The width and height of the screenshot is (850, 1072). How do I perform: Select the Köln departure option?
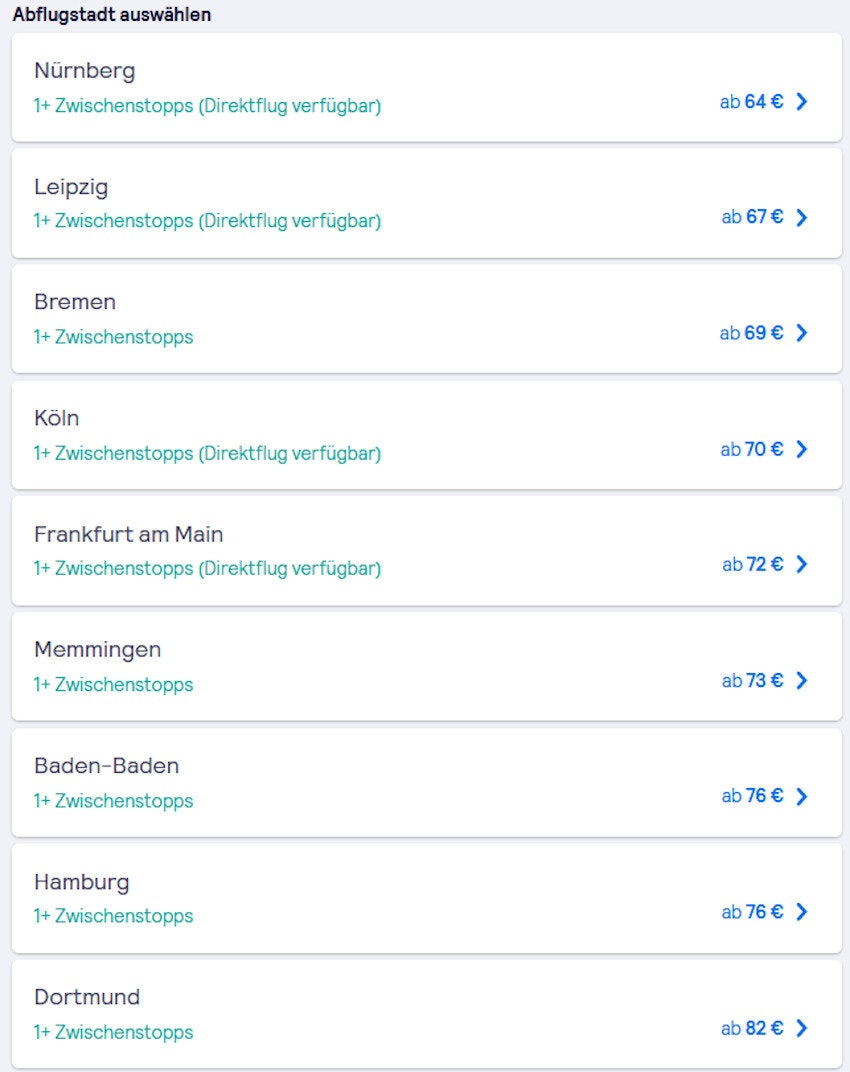[56, 418]
